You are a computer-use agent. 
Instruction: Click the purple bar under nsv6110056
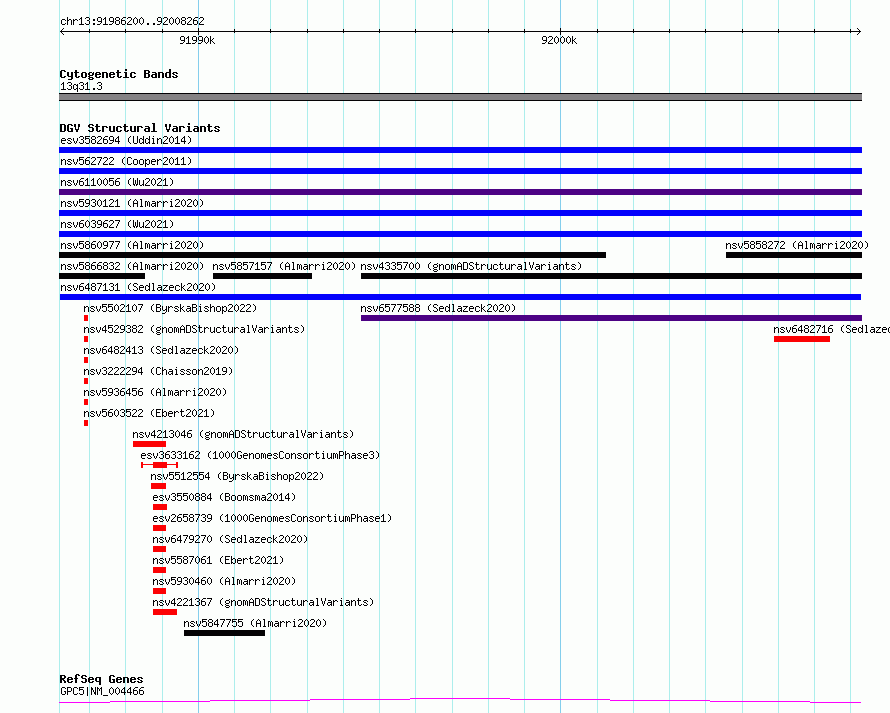click(x=460, y=192)
